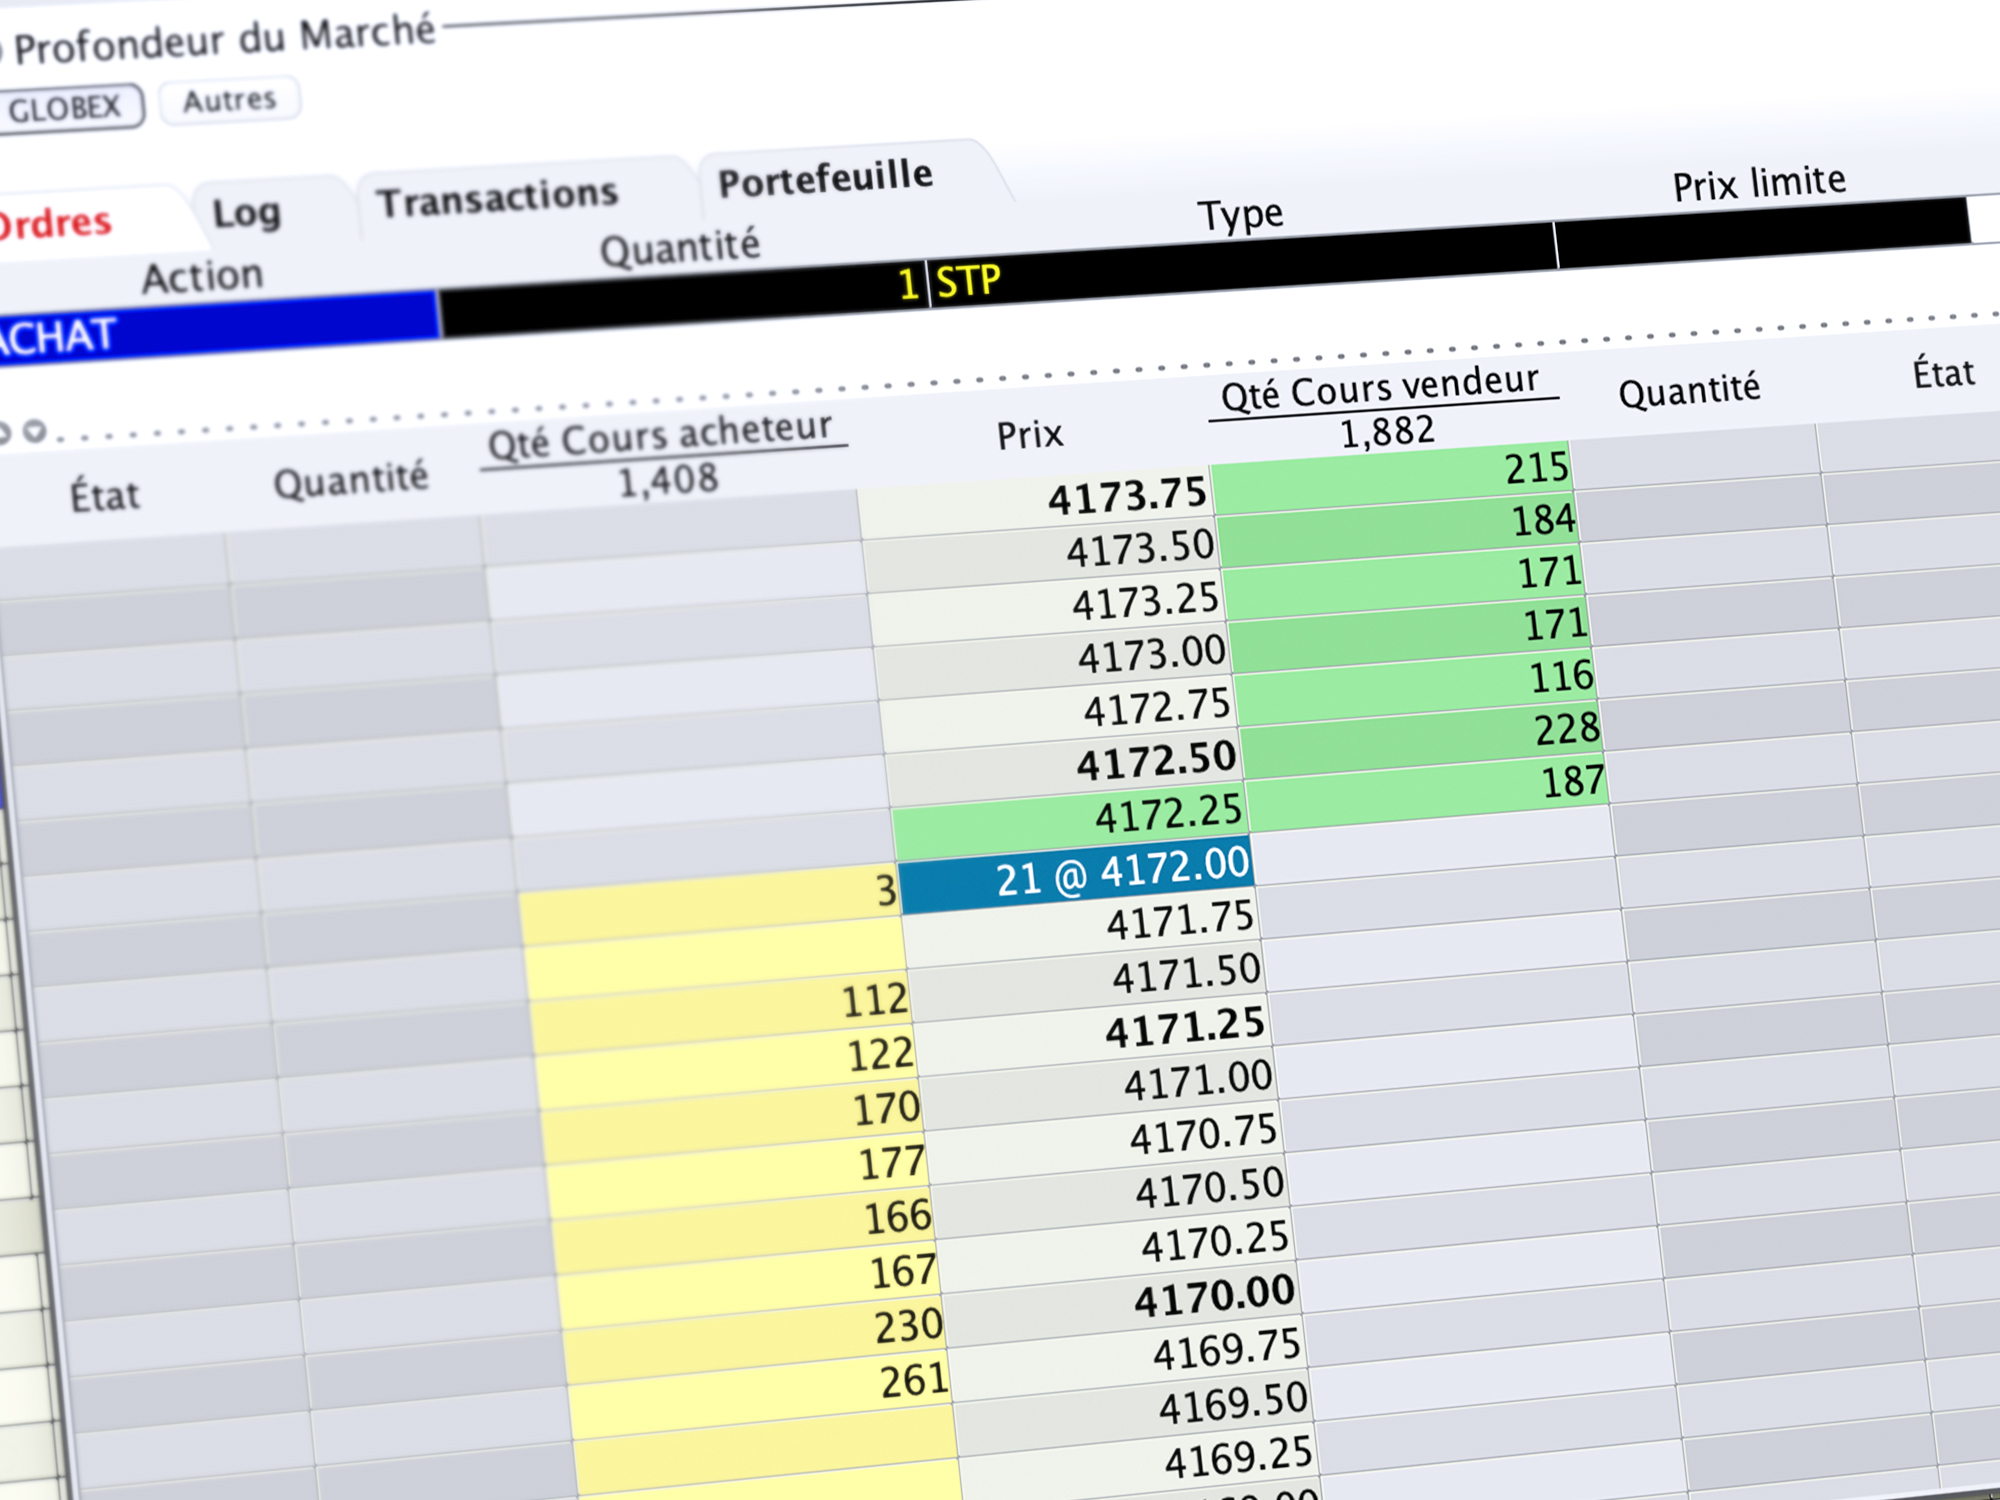The width and height of the screenshot is (2000, 1500).
Task: Click bid quantity 230
Action: (x=909, y=1326)
